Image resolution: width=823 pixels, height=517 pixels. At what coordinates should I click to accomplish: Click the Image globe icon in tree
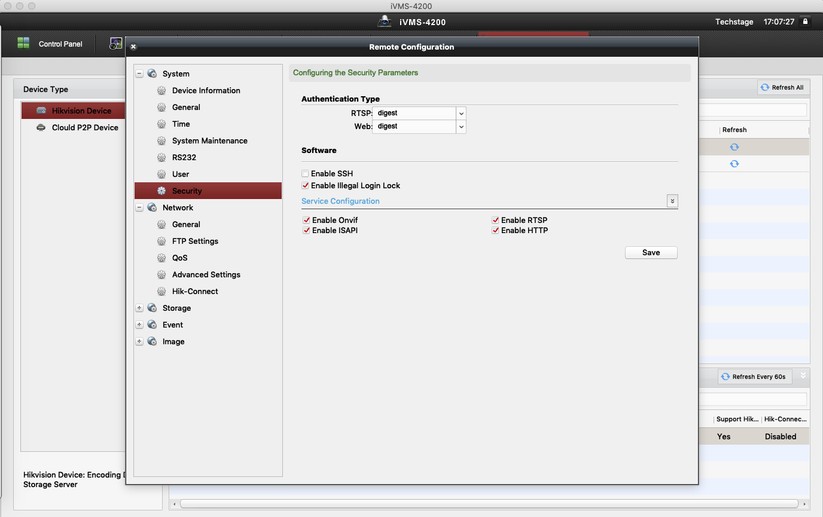[x=152, y=341]
